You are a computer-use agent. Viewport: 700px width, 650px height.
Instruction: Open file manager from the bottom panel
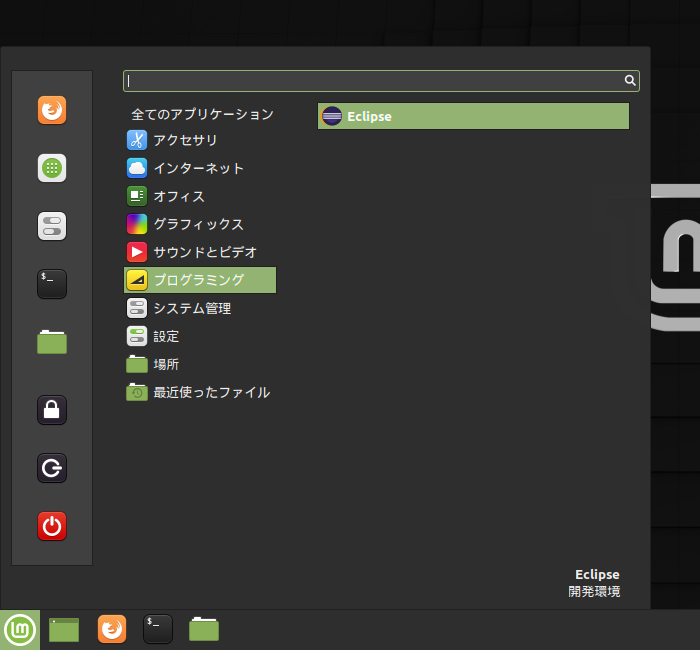tap(204, 629)
